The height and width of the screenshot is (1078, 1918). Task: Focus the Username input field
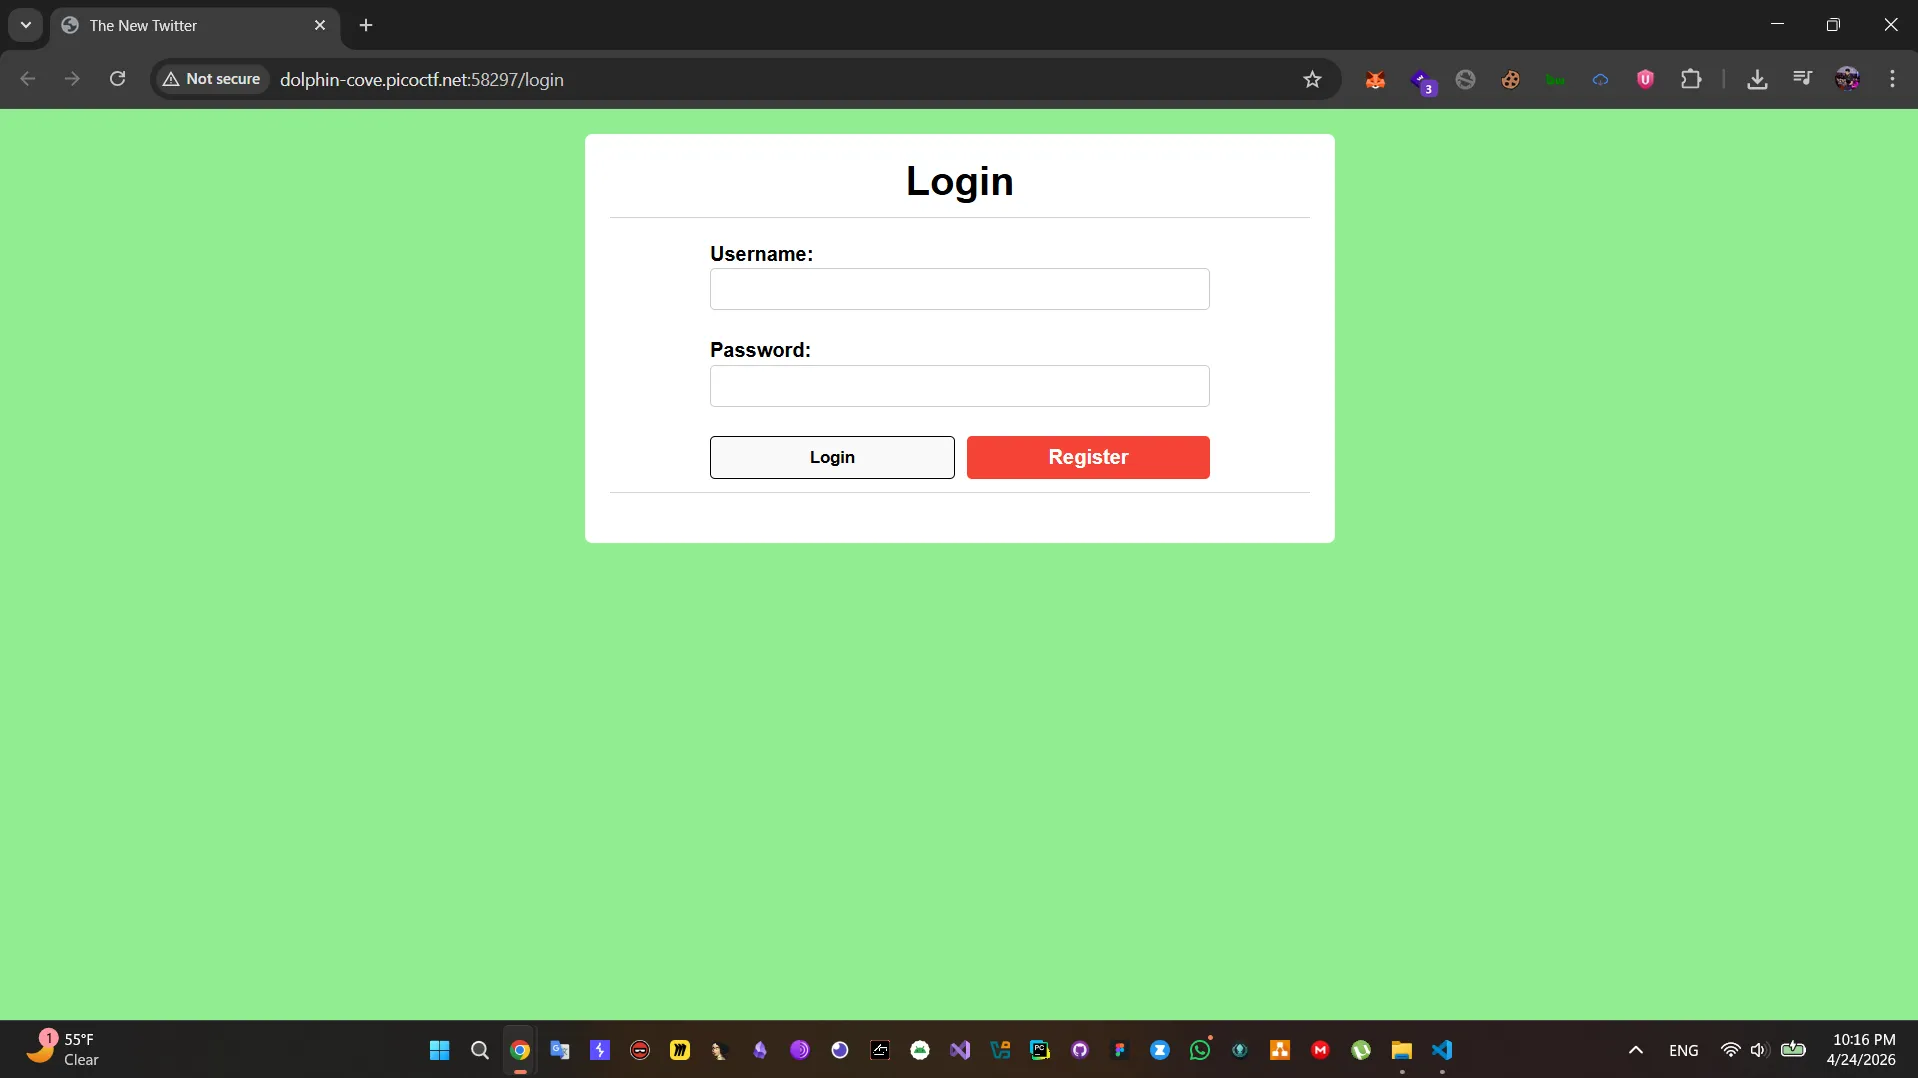coord(959,289)
